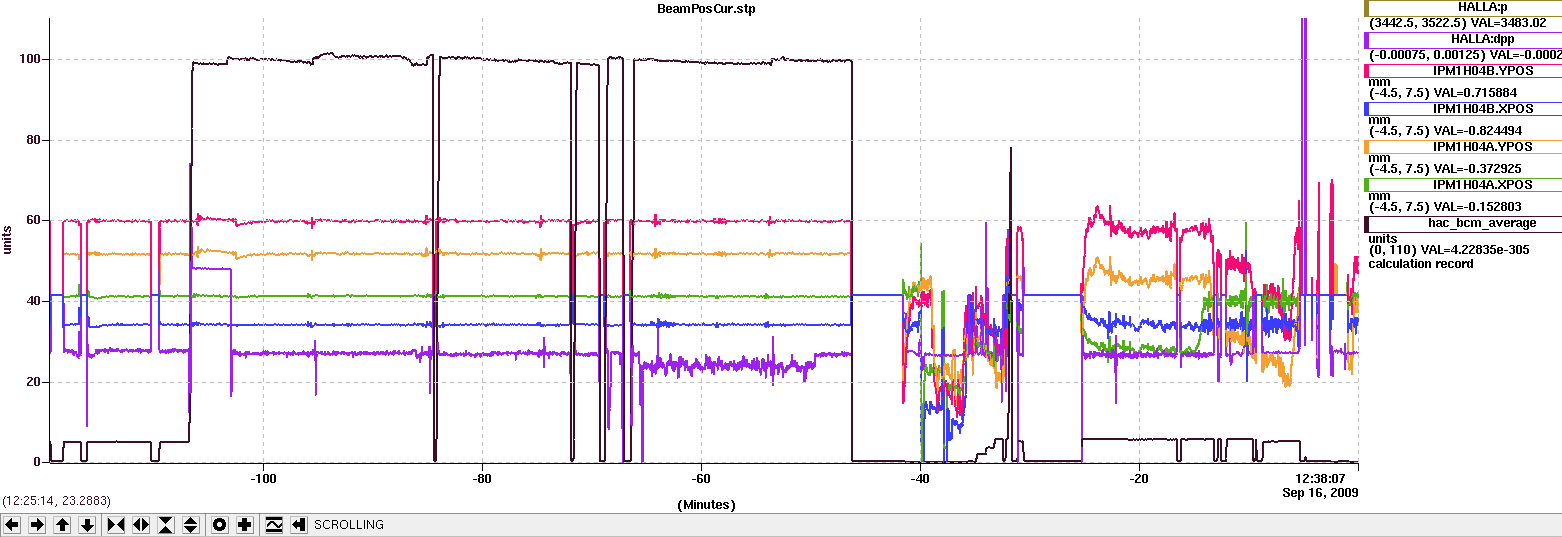Screen dimensions: 1562x537
Task: Click the horizontal inward-facing triangles zoom icon
Action: (116, 525)
